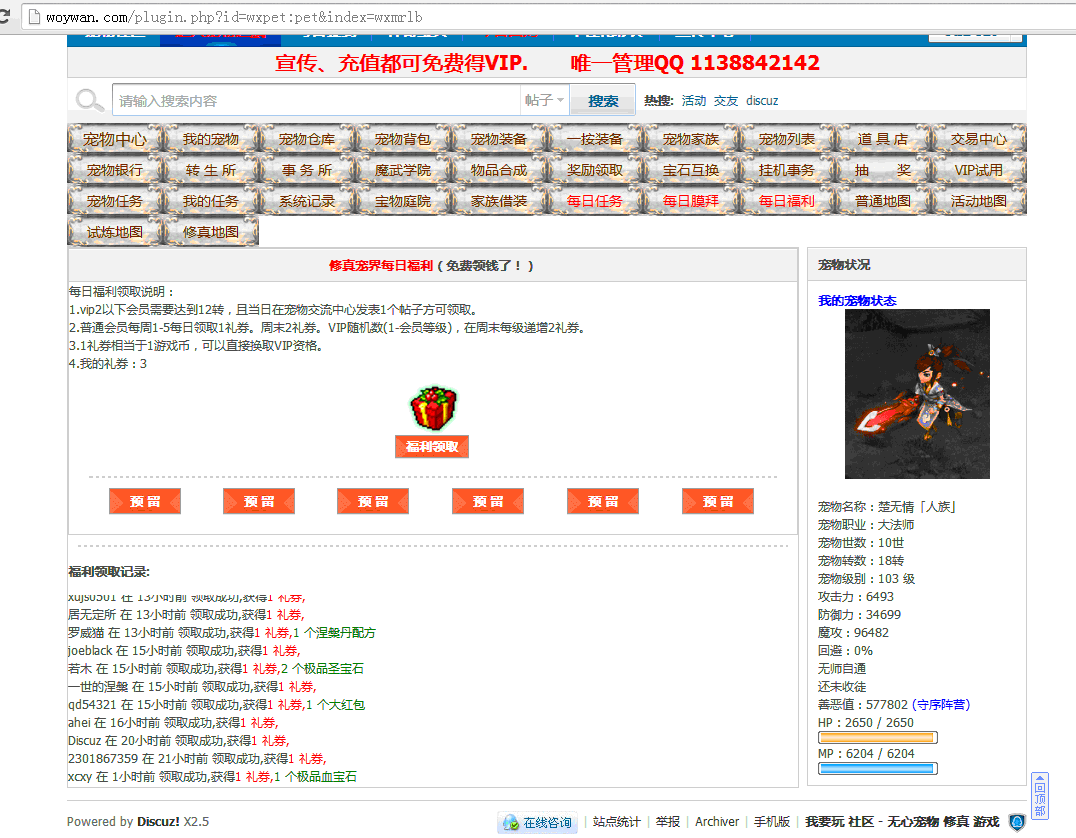The width and height of the screenshot is (1076, 838).
Task: Open the 交易中心 menu
Action: (979, 139)
